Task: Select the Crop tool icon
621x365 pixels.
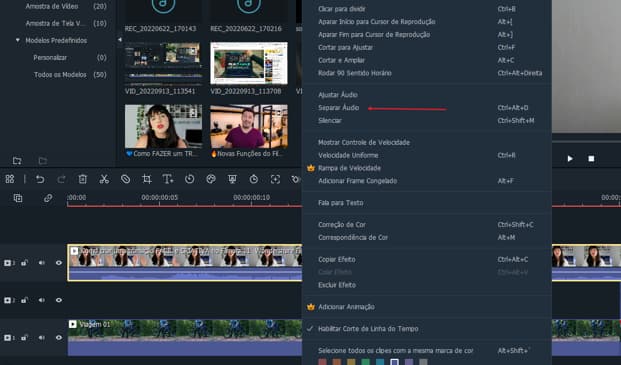Action: click(147, 179)
